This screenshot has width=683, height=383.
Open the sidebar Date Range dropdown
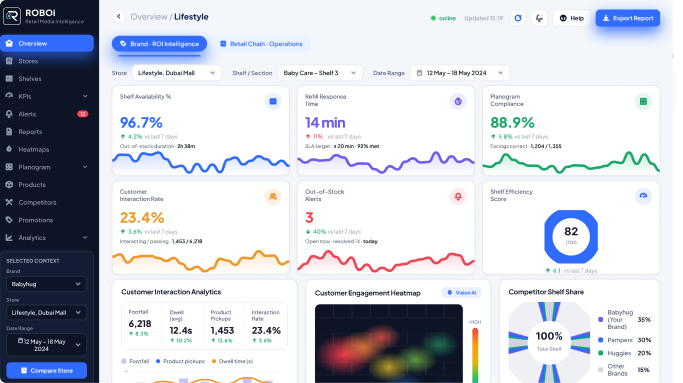coord(46,345)
